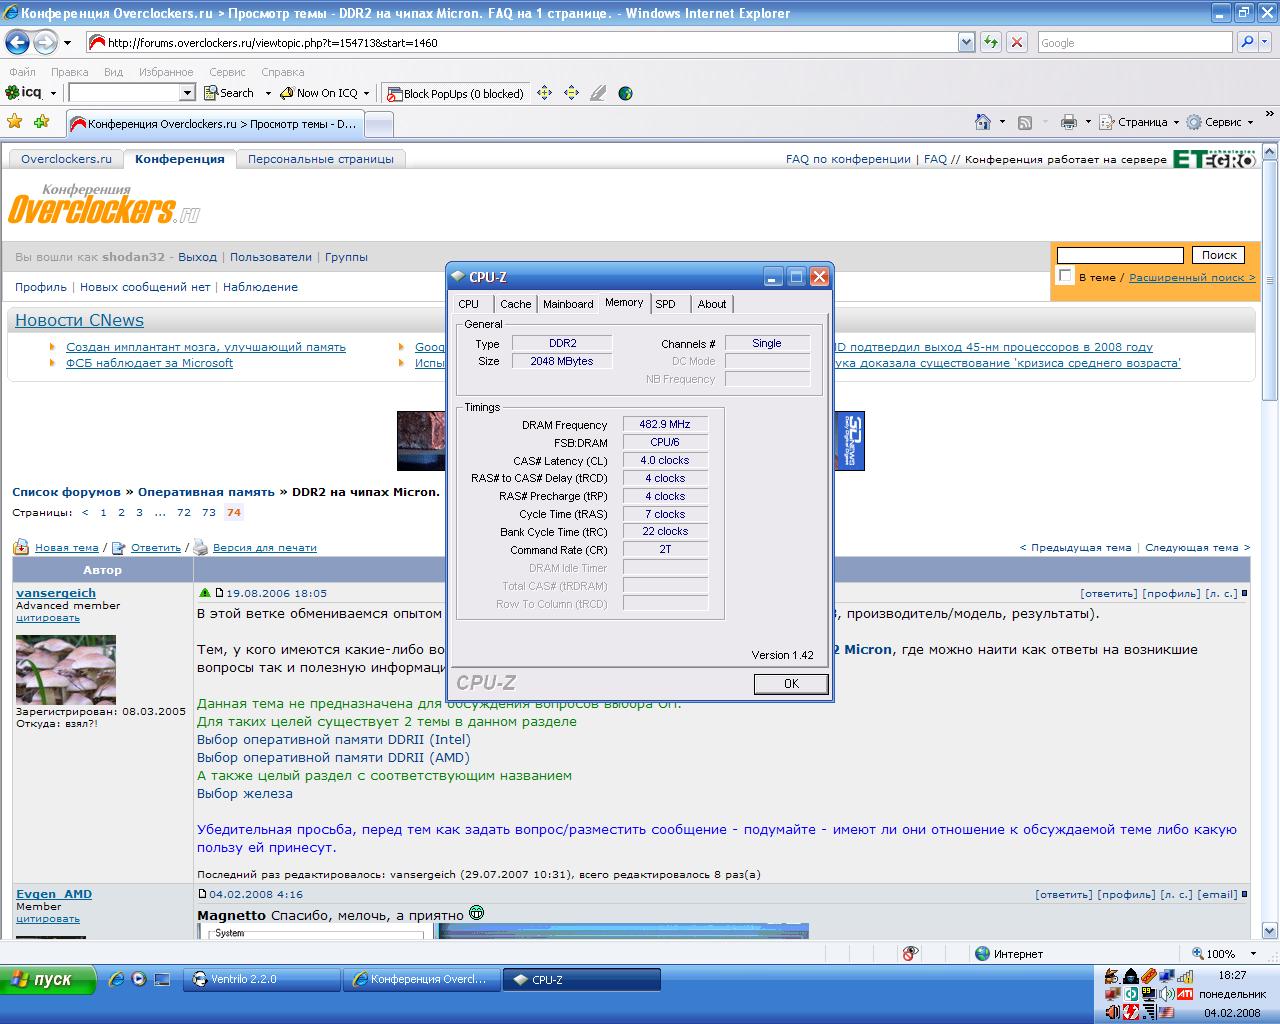The image size is (1280, 1024).
Task: Open the Mainboard tab in CPU-Z
Action: click(x=568, y=304)
